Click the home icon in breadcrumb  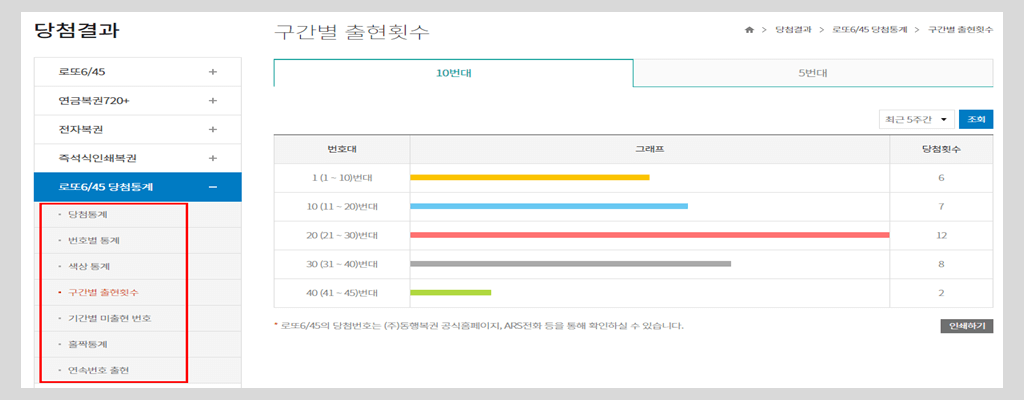(x=749, y=30)
